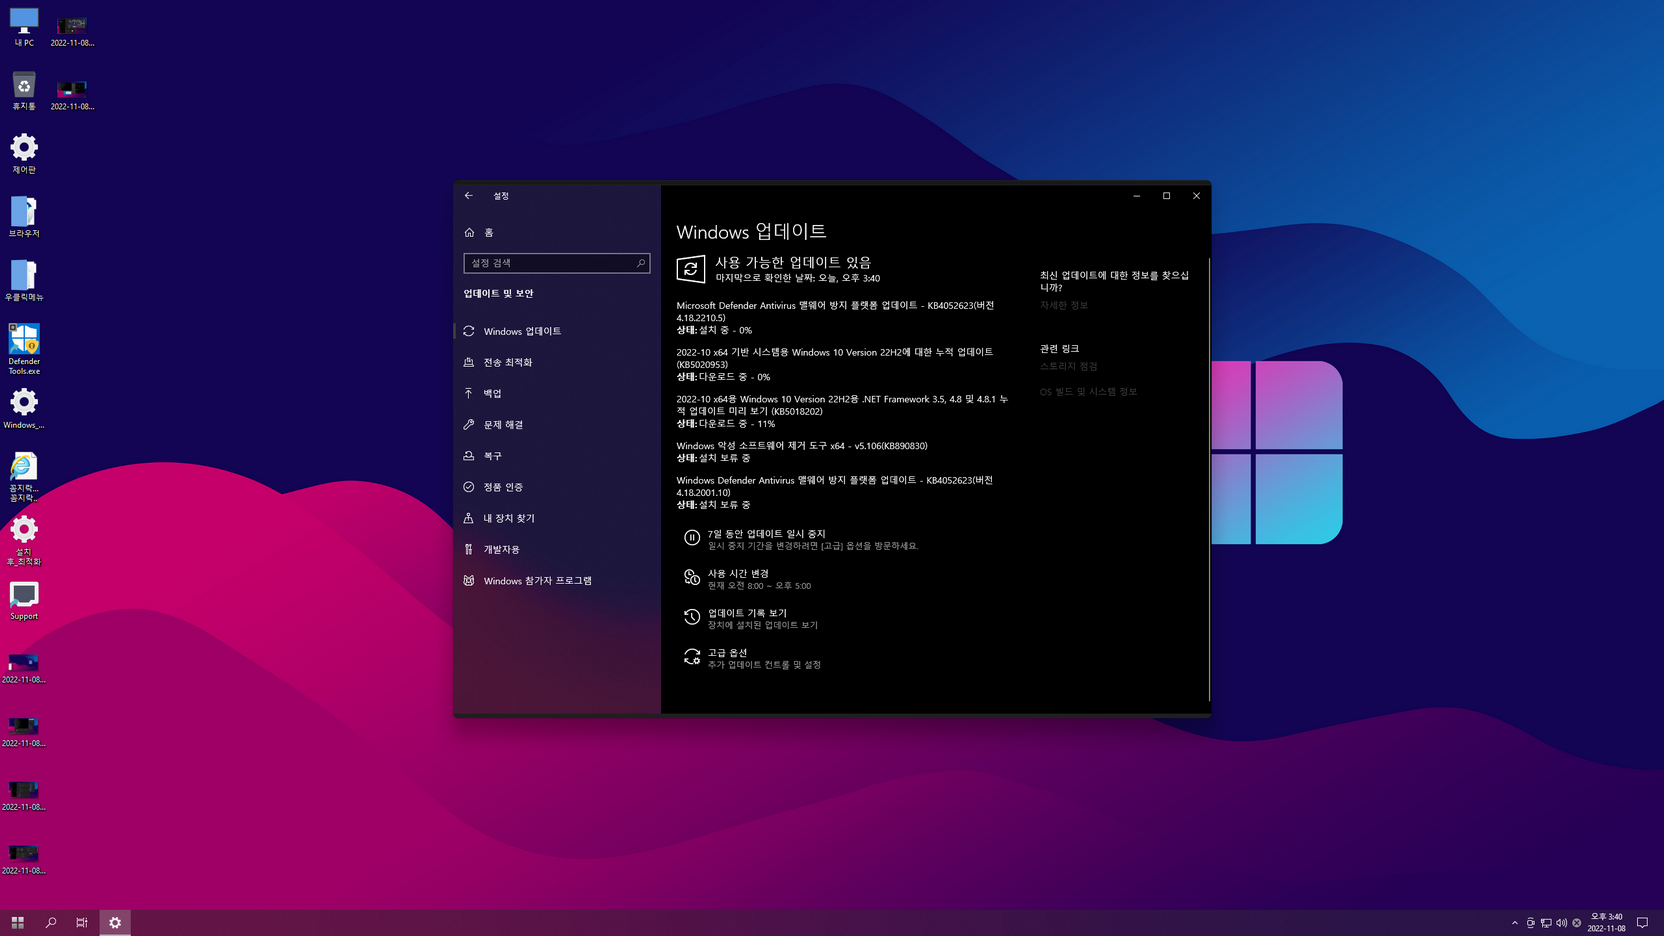Select the Internet Explorer shortcut desktop icon
1664x936 pixels.
24,477
